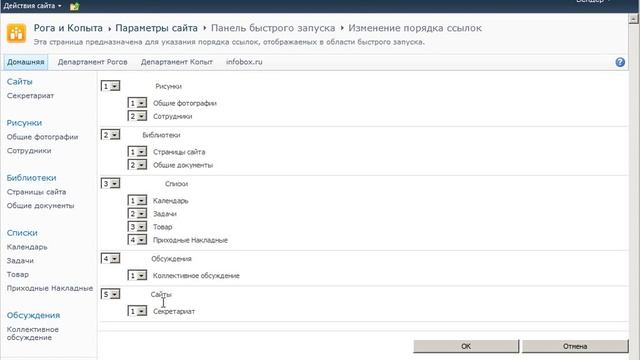Open order dropdown for Коллективное обсуждение row
This screenshot has height=360, width=640.
click(137, 276)
